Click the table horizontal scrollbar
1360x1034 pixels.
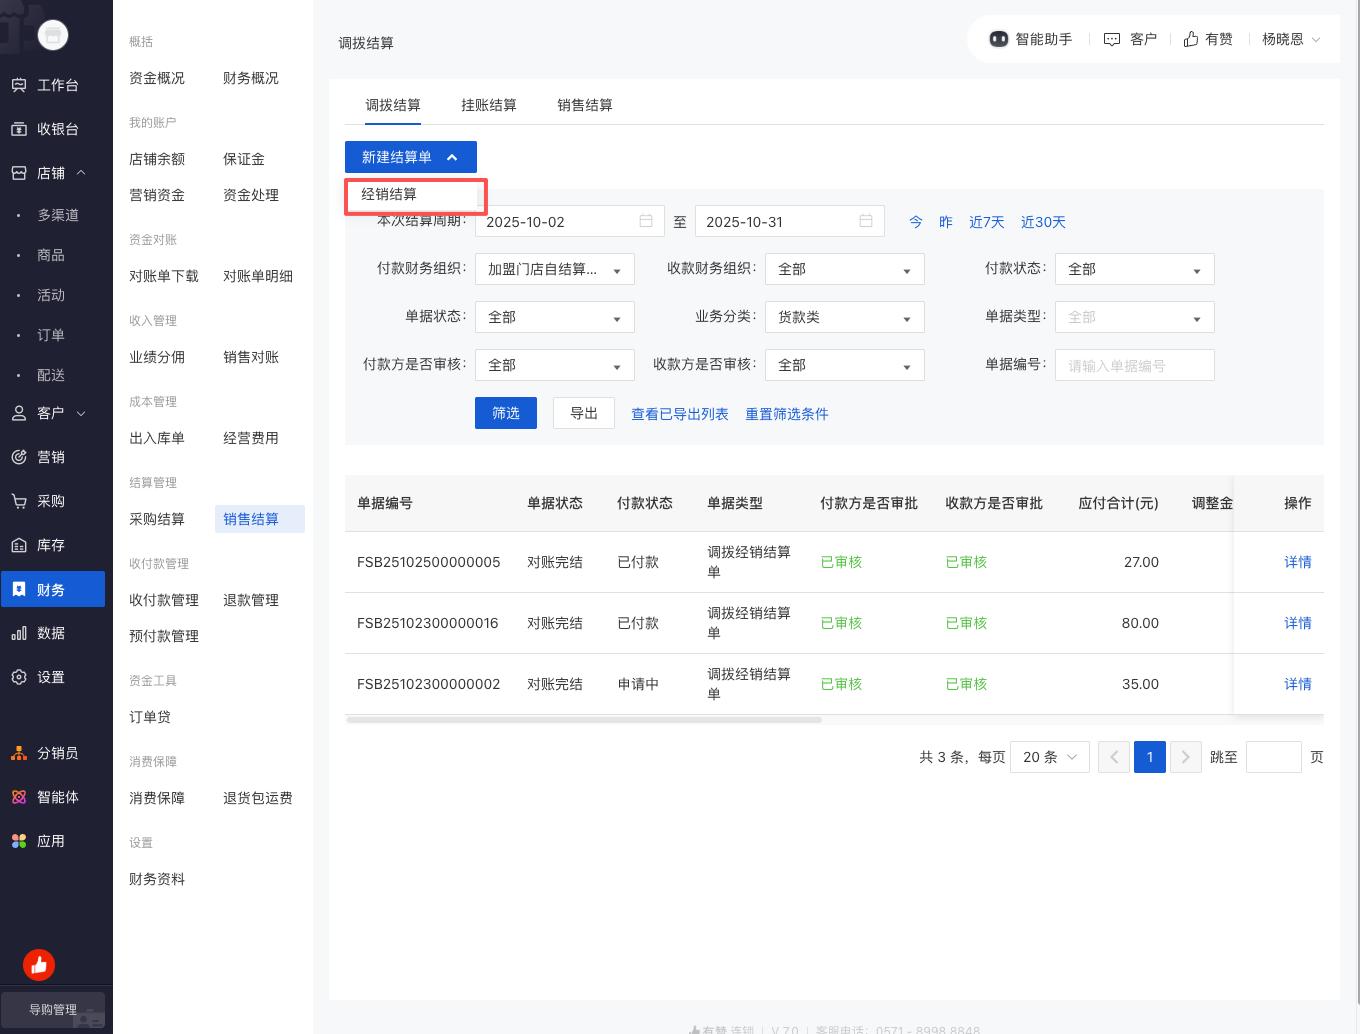pos(583,719)
